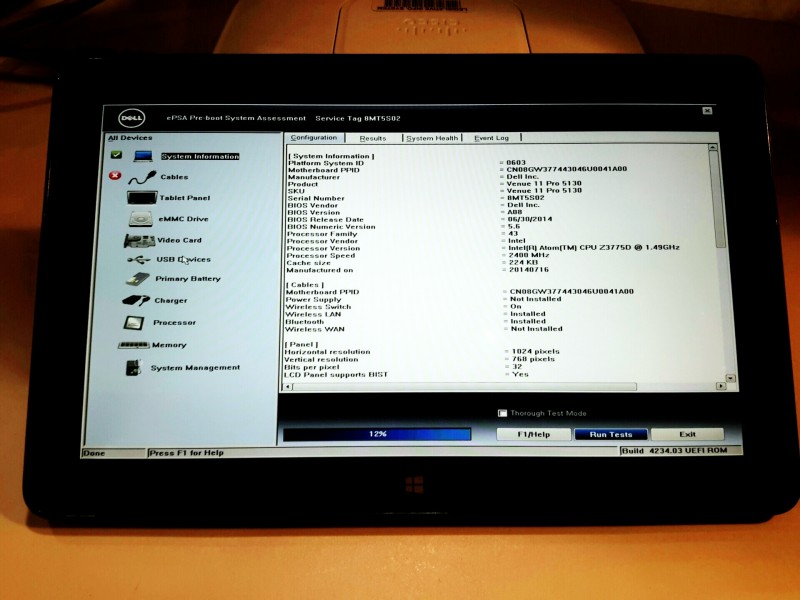The height and width of the screenshot is (600, 800).
Task: Click the Dell logo in header
Action: 132,118
